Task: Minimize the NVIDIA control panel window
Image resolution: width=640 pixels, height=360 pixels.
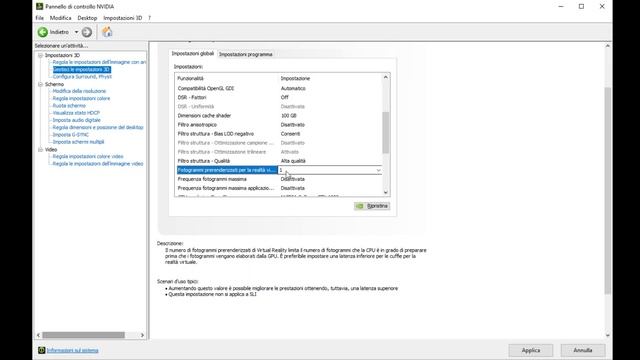Action: [x=561, y=6]
